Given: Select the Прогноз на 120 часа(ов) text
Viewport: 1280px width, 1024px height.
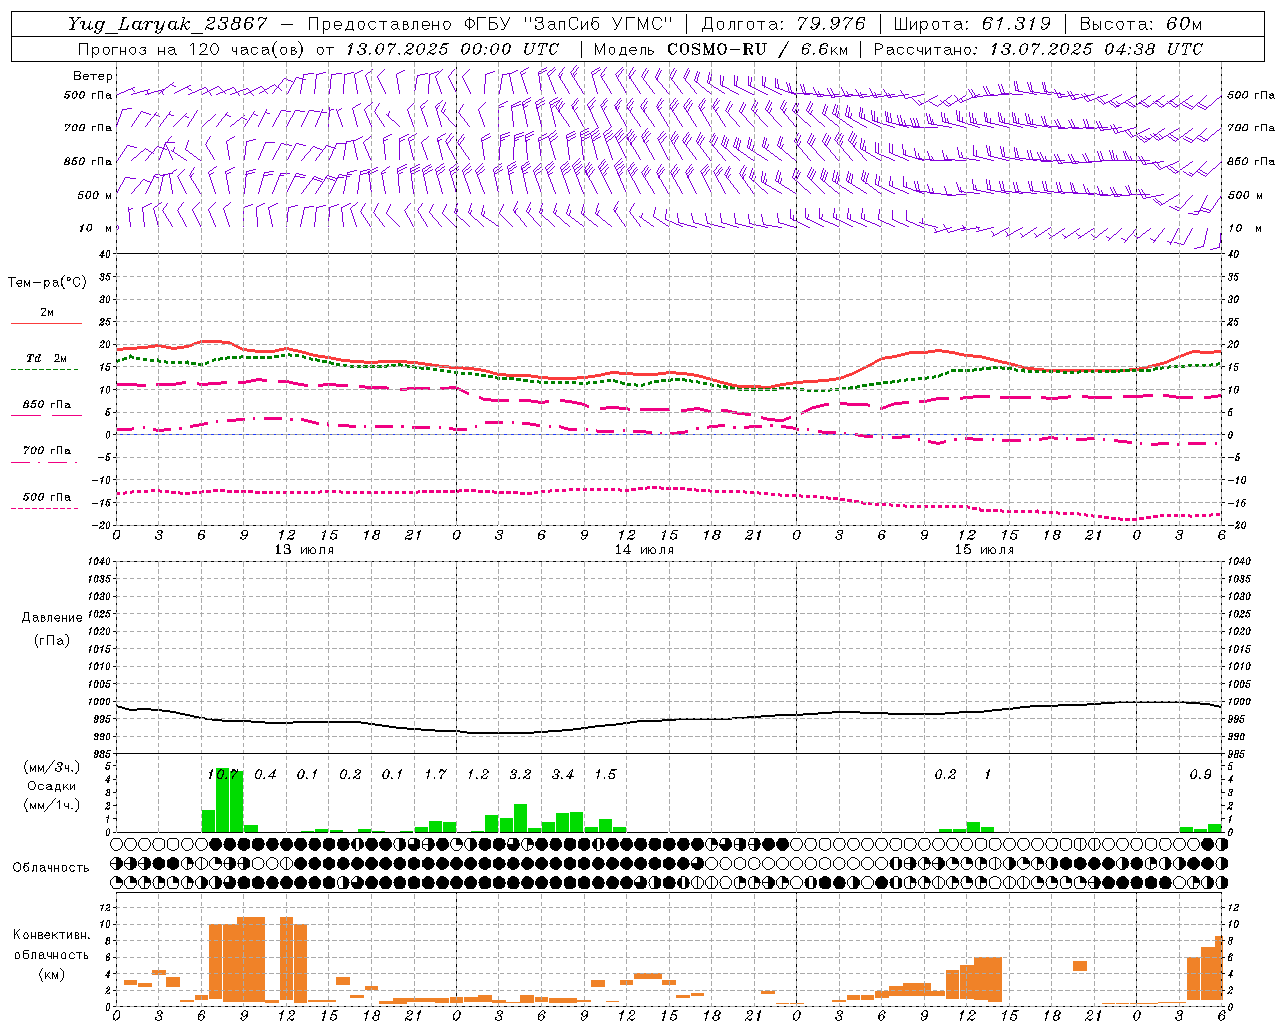Looking at the screenshot, I should pyautogui.click(x=193, y=49).
